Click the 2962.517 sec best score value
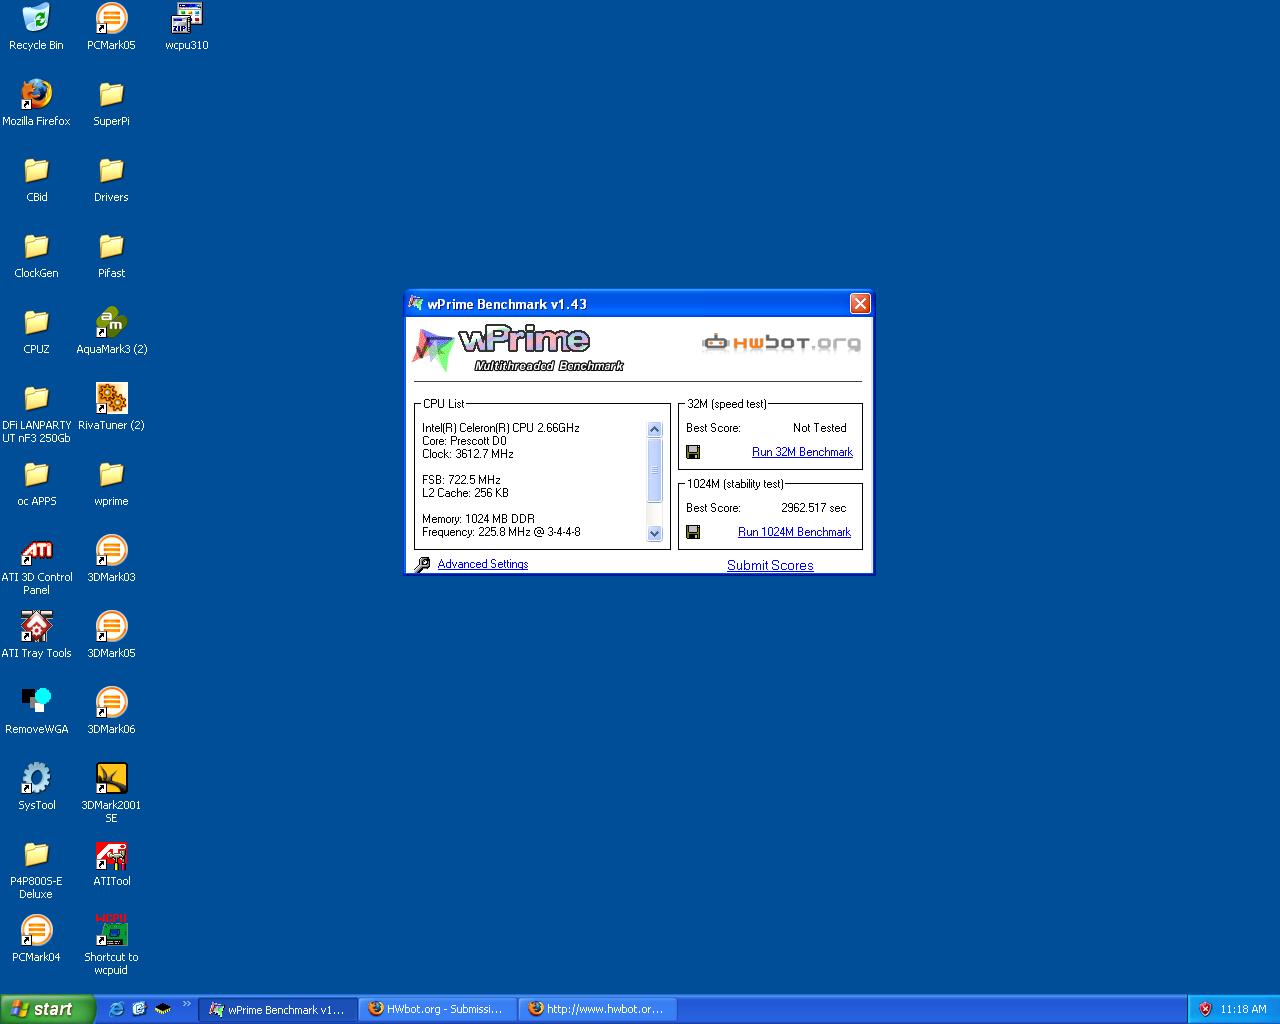 [813, 508]
